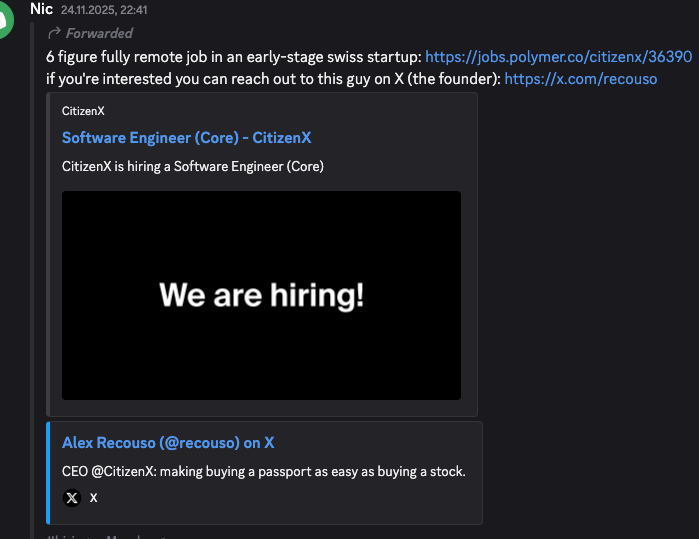
Task: Click the Forwarded arrow icon
Action: [54, 33]
